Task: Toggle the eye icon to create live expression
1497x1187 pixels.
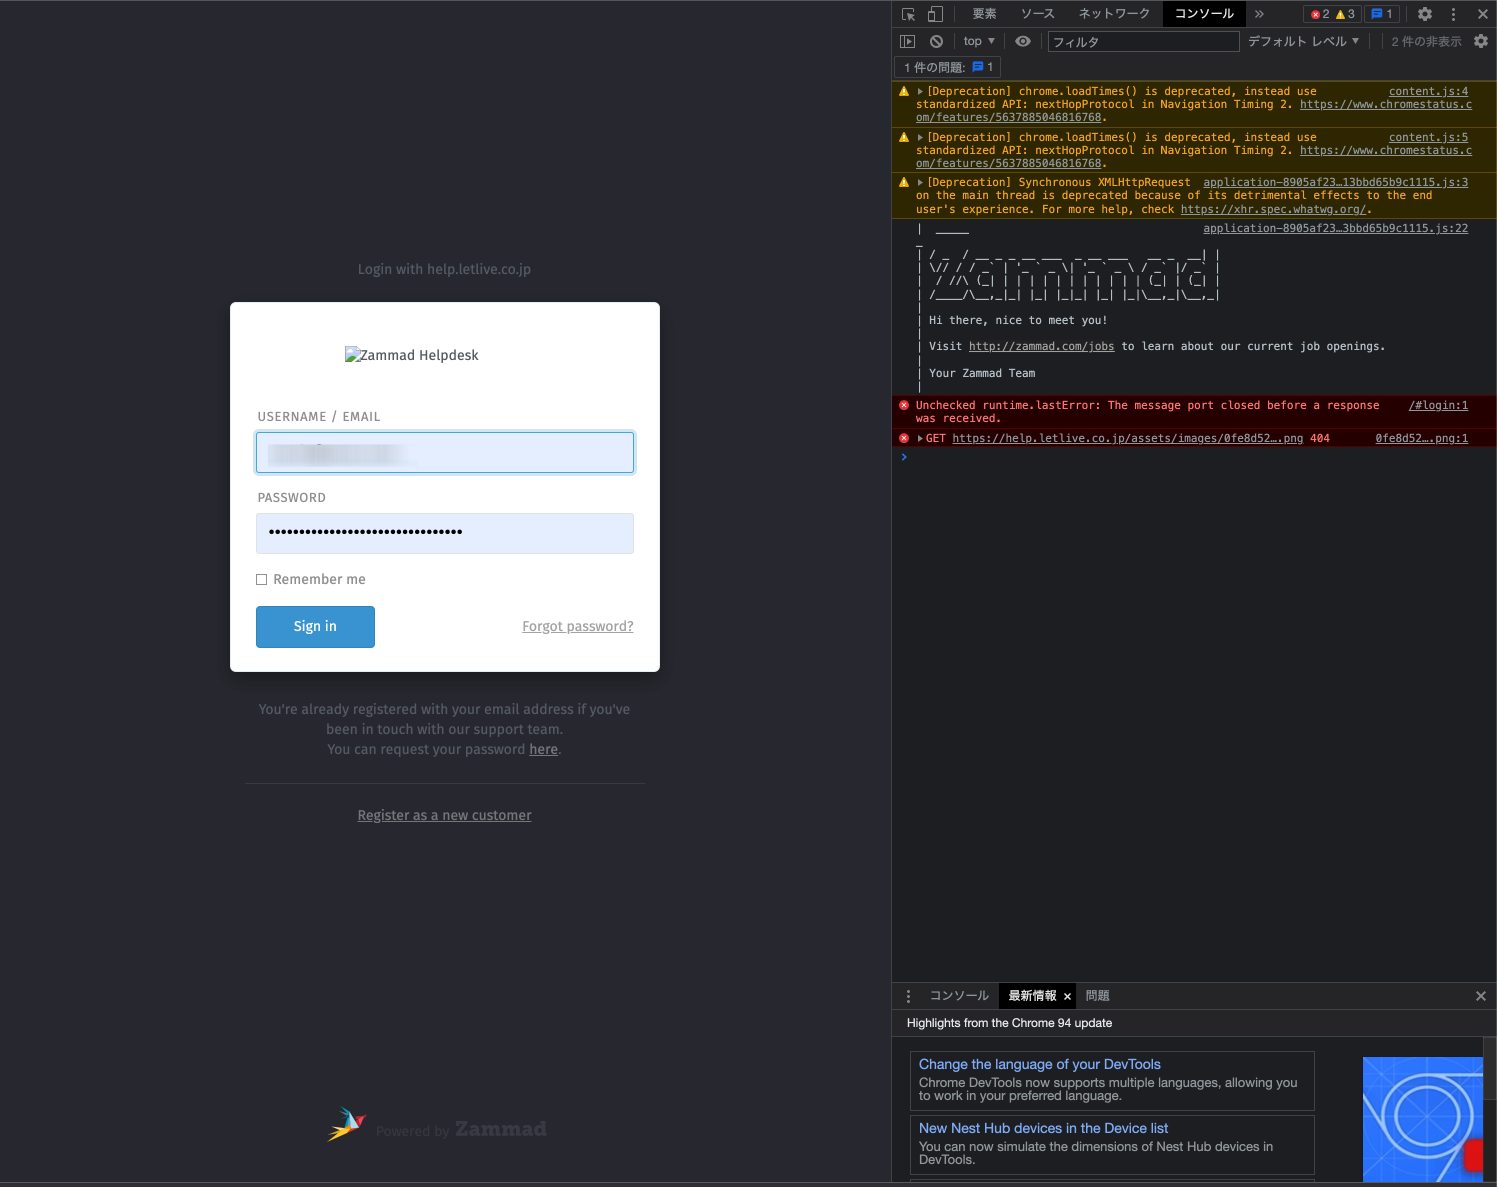Action: [1022, 41]
